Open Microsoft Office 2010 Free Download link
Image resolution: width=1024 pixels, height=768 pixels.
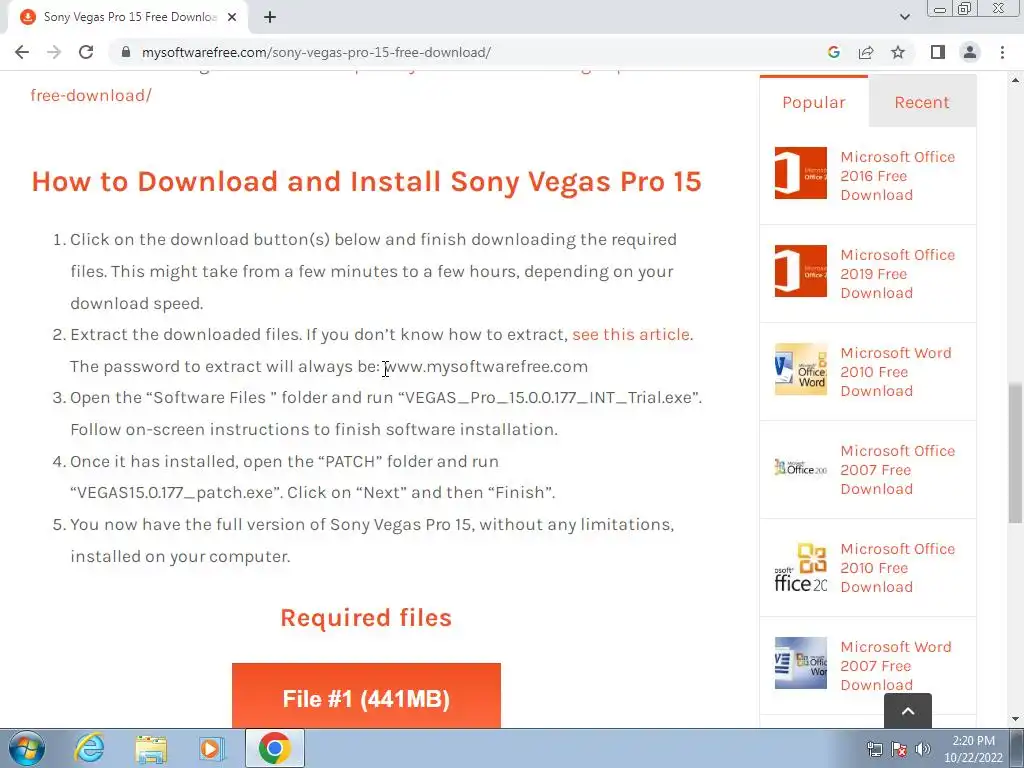pyautogui.click(x=898, y=568)
